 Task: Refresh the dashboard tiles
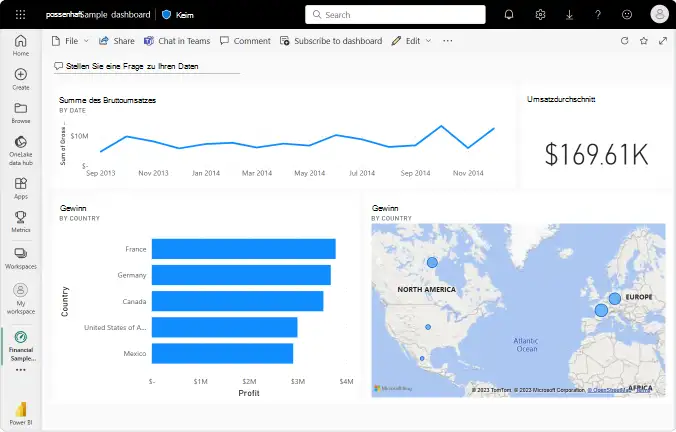coord(625,41)
